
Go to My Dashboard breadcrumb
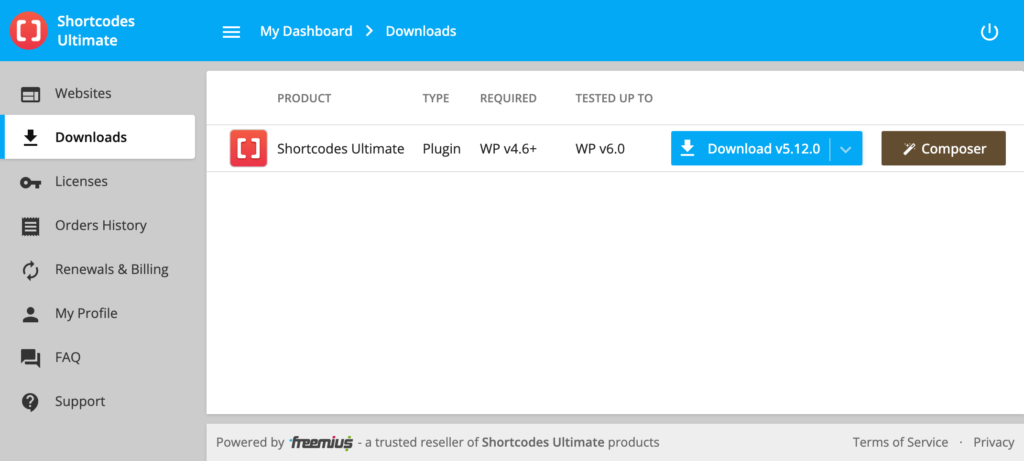point(306,31)
